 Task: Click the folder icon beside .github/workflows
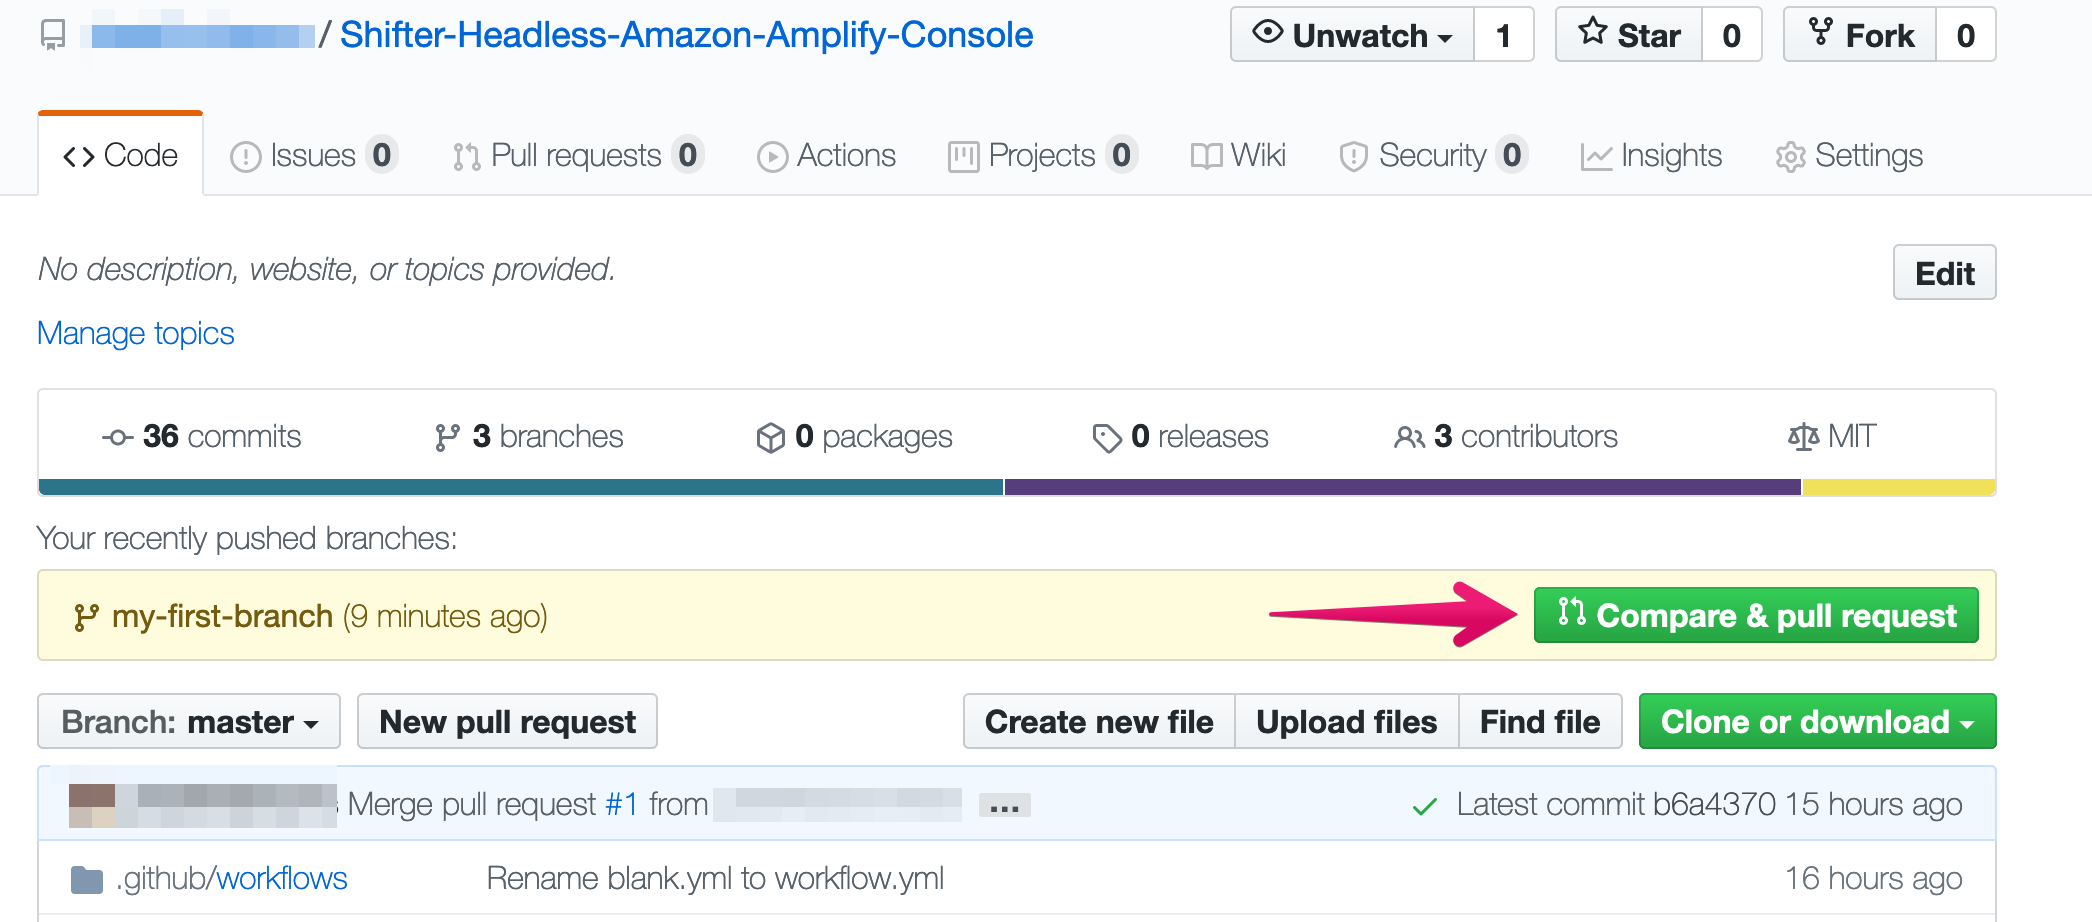87,880
